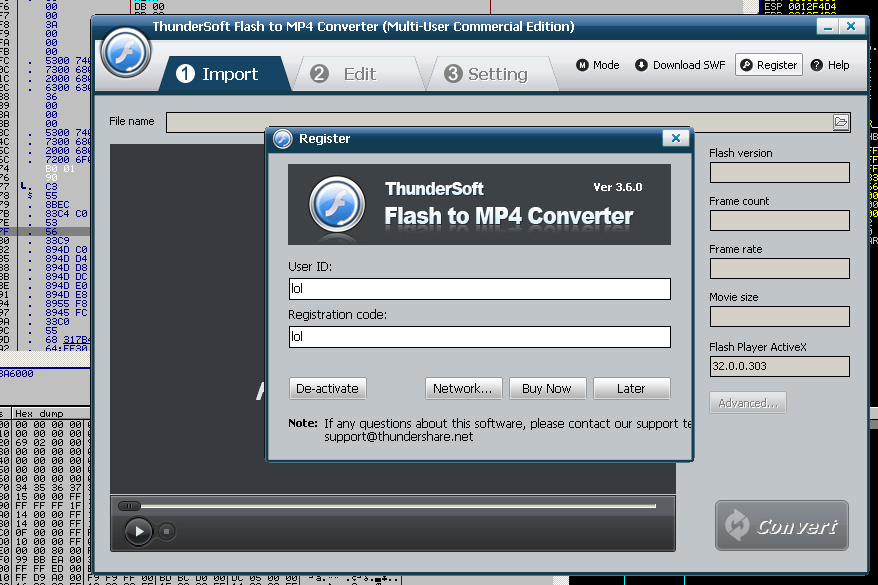Click the Flash version field
The width and height of the screenshot is (878, 585).
(779, 172)
